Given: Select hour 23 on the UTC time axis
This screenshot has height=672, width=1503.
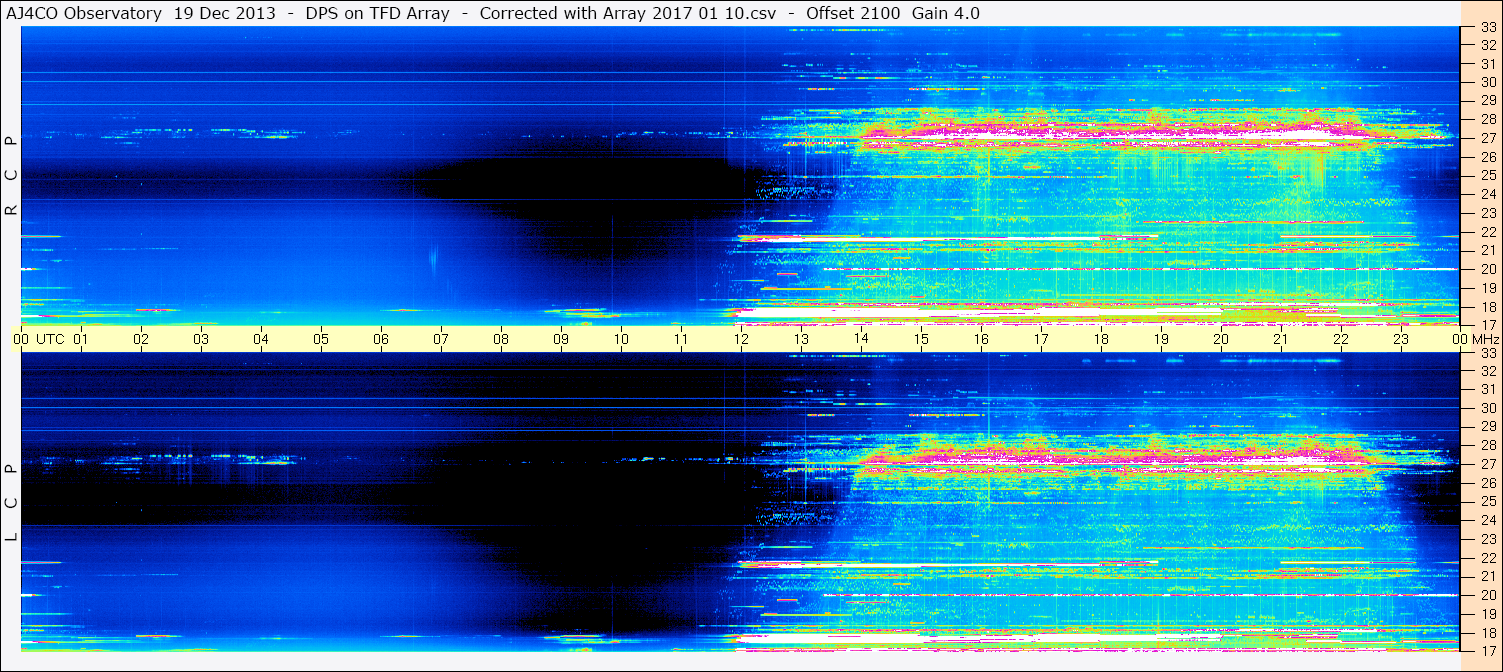Looking at the screenshot, I should pos(1401,339).
